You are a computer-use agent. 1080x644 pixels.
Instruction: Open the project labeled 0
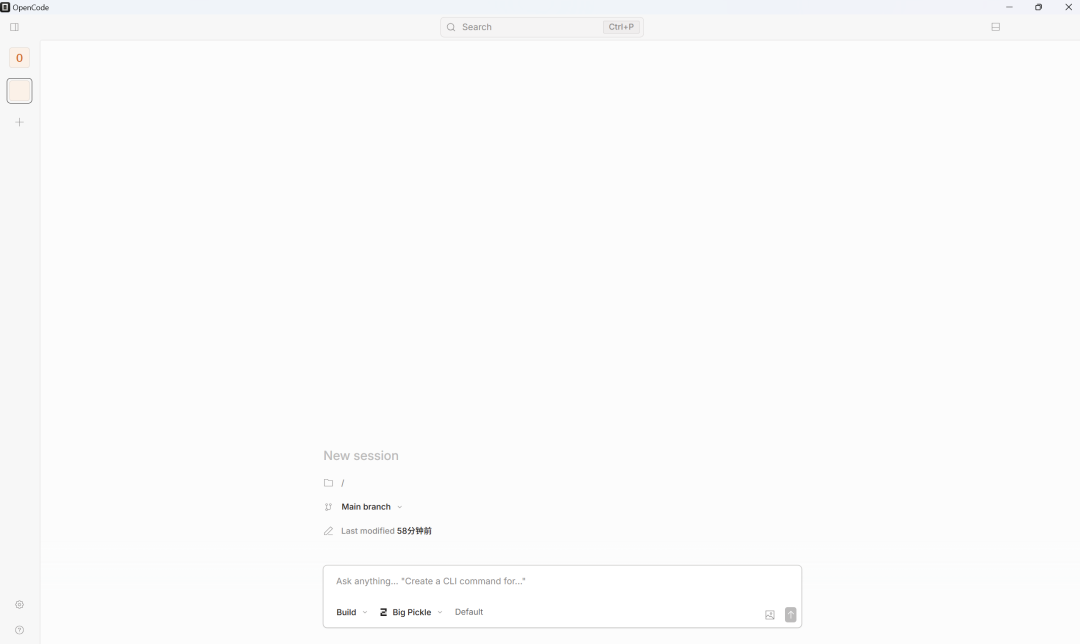click(19, 58)
